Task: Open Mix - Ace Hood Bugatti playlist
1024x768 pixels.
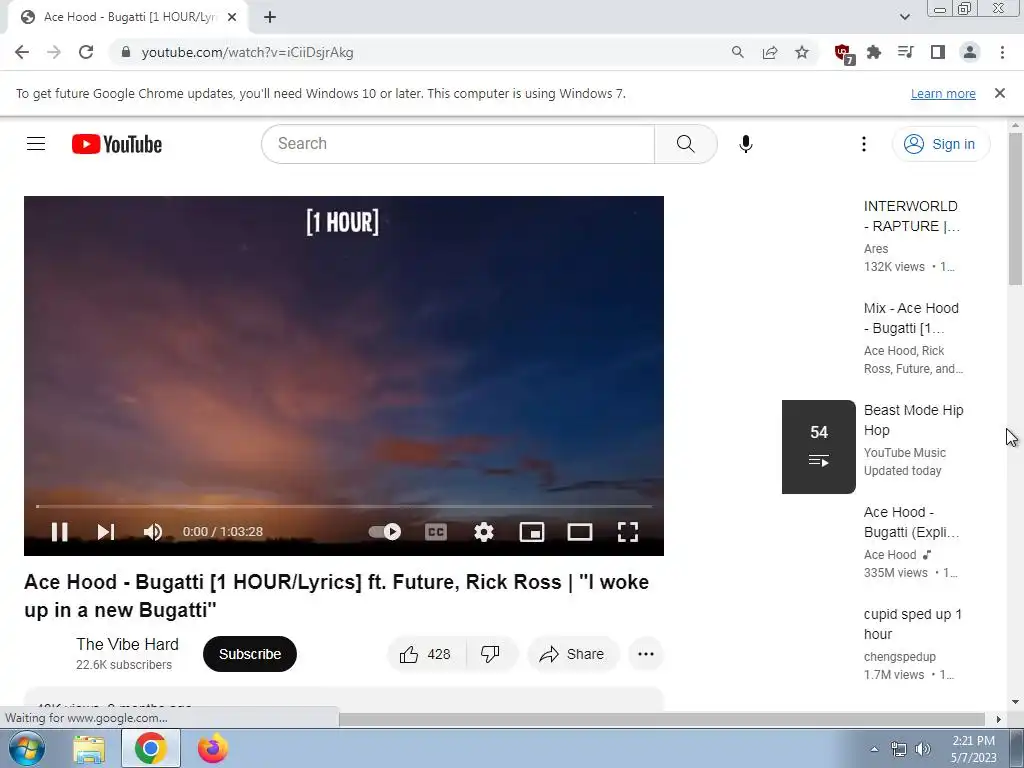Action: (912, 318)
